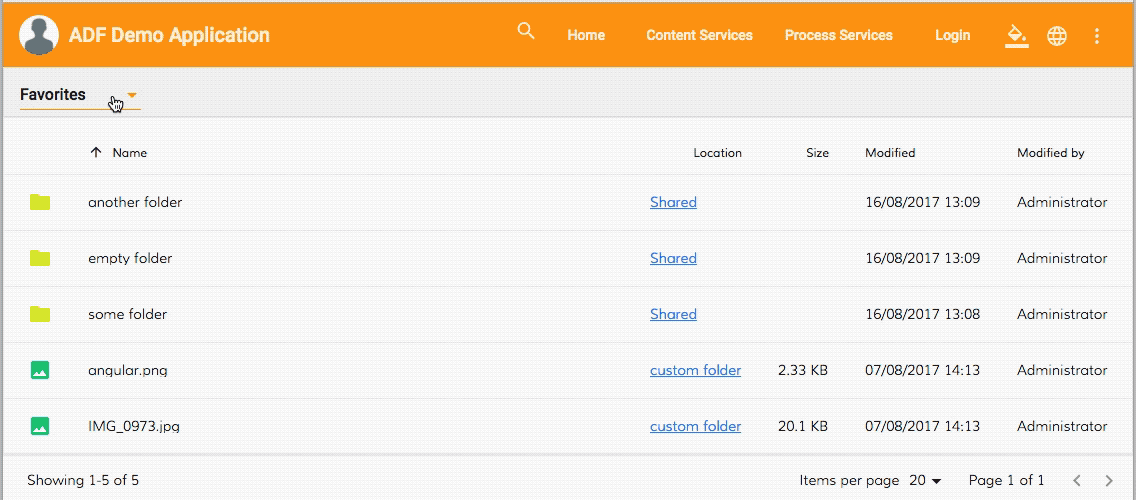
Task: Open the Items per page dropdown
Action: pos(925,481)
